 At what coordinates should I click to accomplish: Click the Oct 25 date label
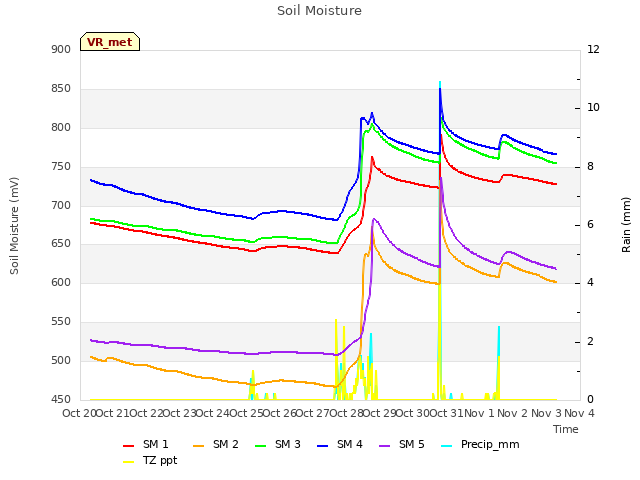(247, 413)
